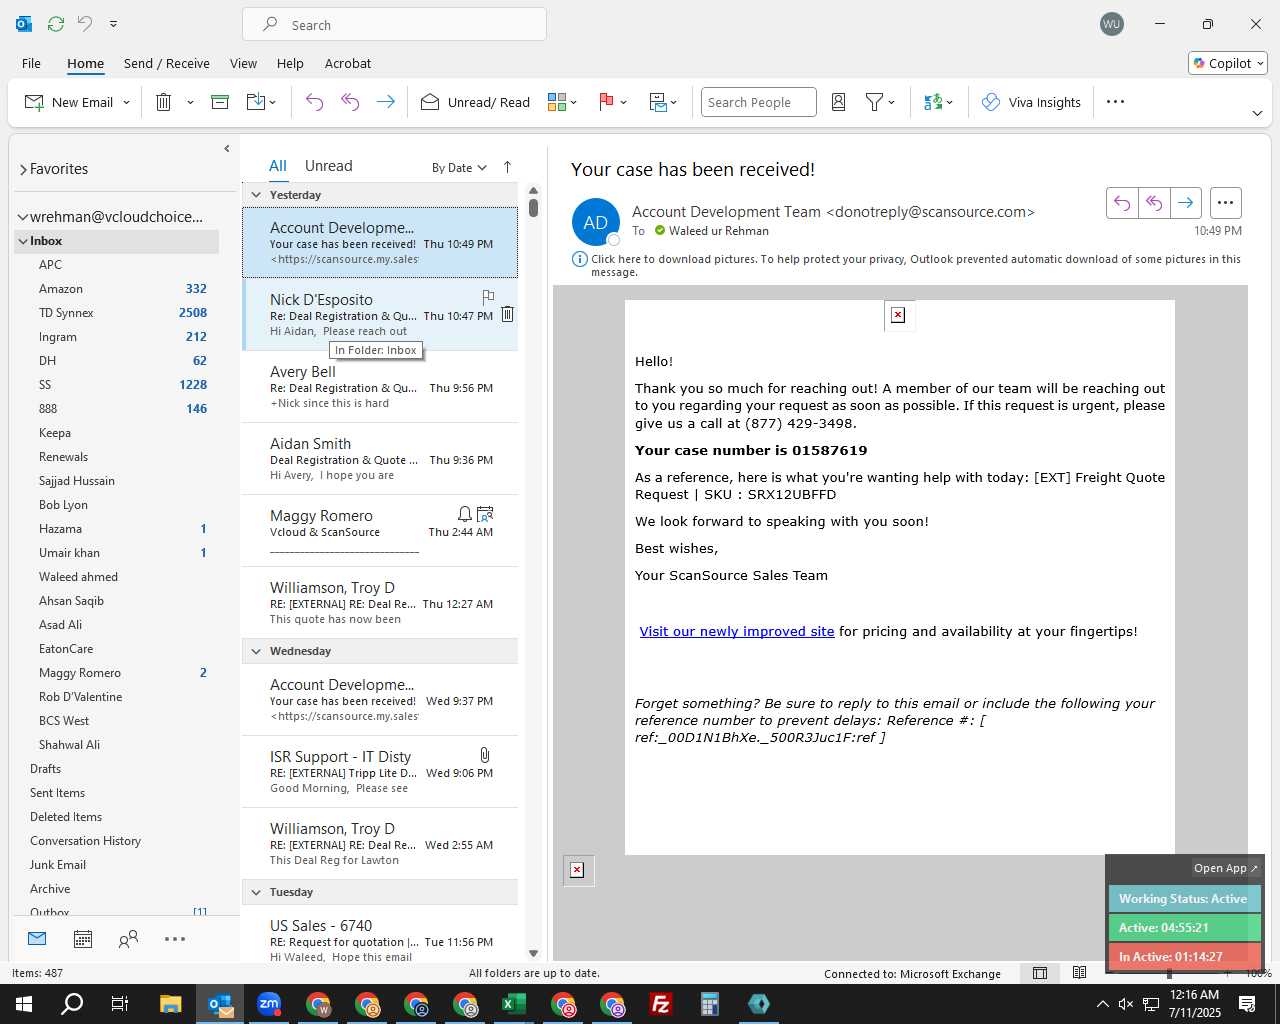Click Reply All icon in ribbon
The image size is (1280, 1024).
[350, 102]
